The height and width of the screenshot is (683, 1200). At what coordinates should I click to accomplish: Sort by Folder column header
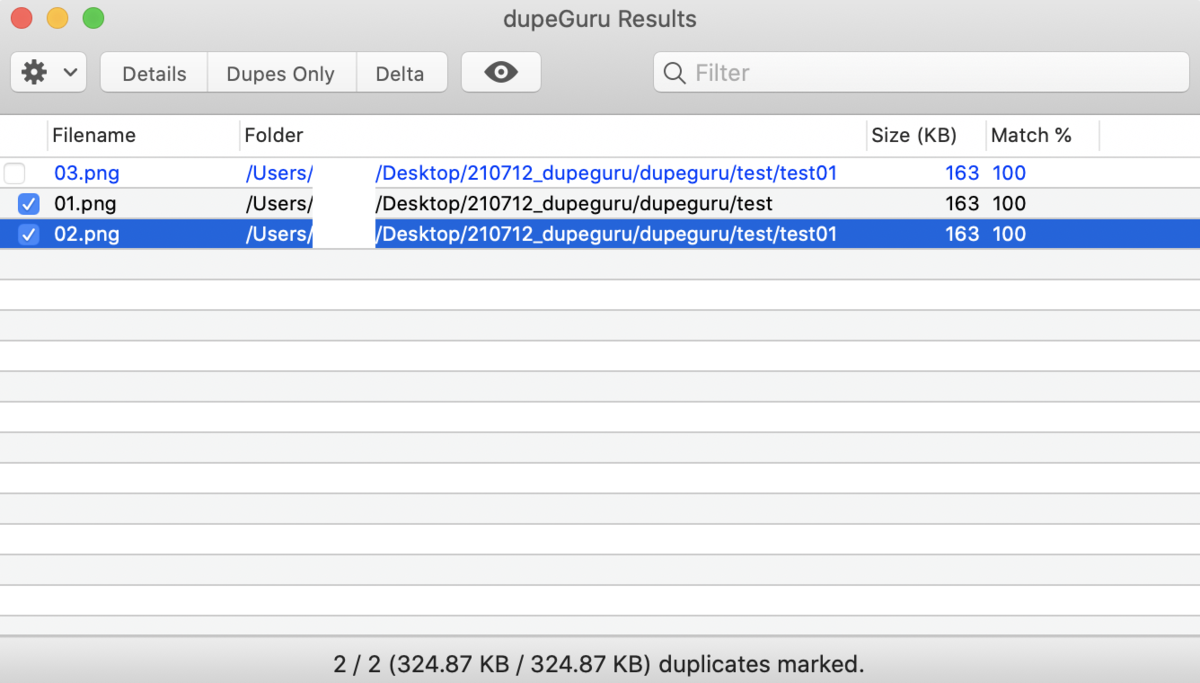(274, 135)
